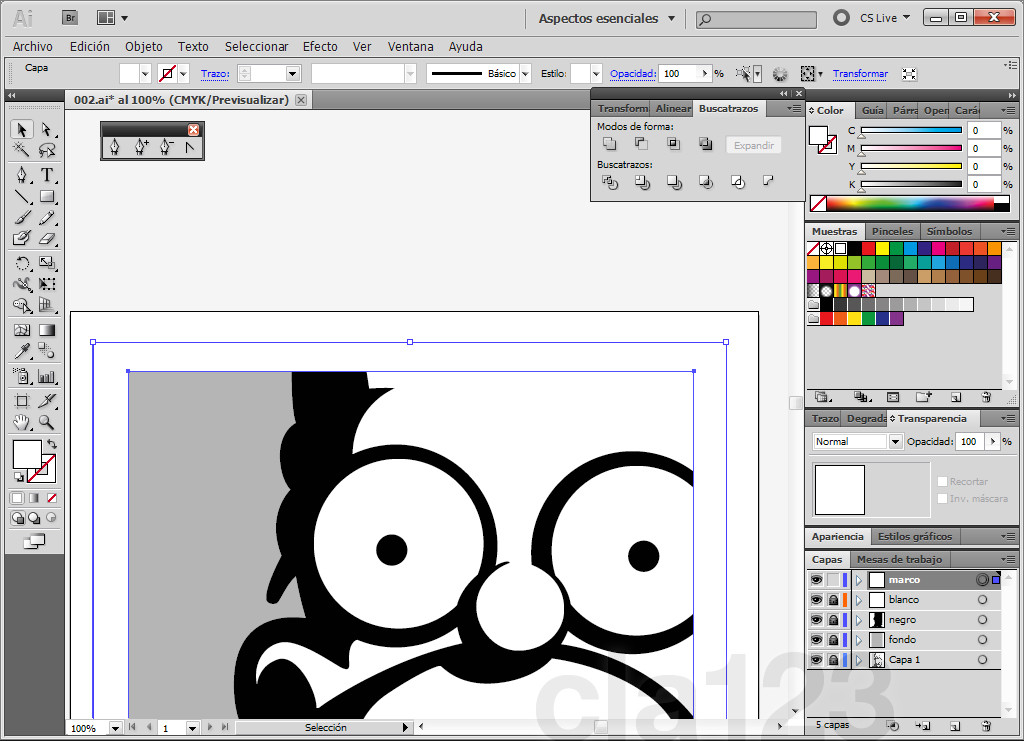Select the Eraser tool
This screenshot has height=741, width=1024.
(x=46, y=238)
